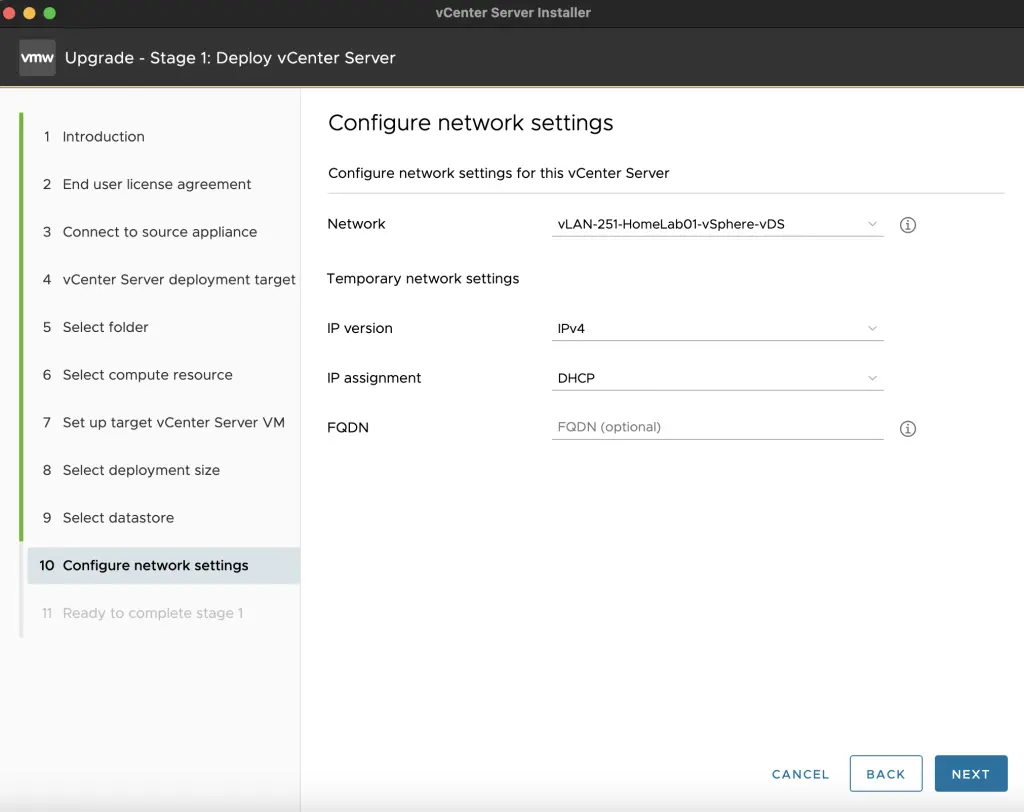
Task: Select the End user license agreement step
Action: [156, 184]
